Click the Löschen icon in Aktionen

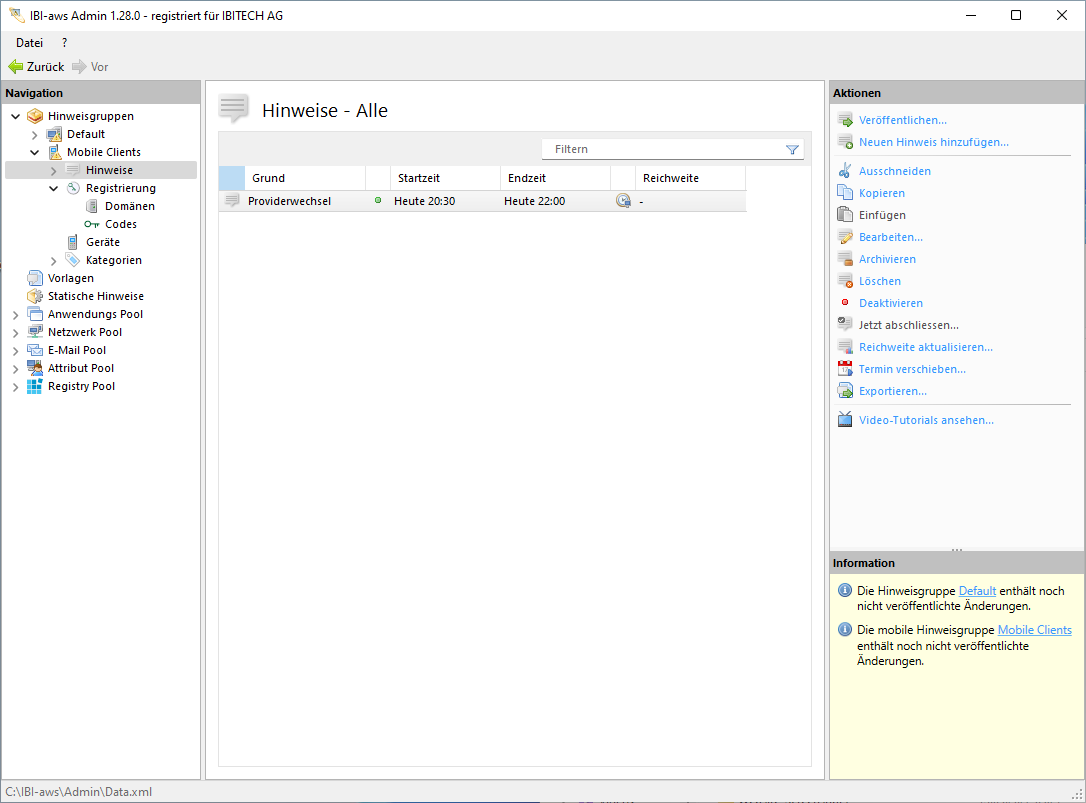point(845,281)
